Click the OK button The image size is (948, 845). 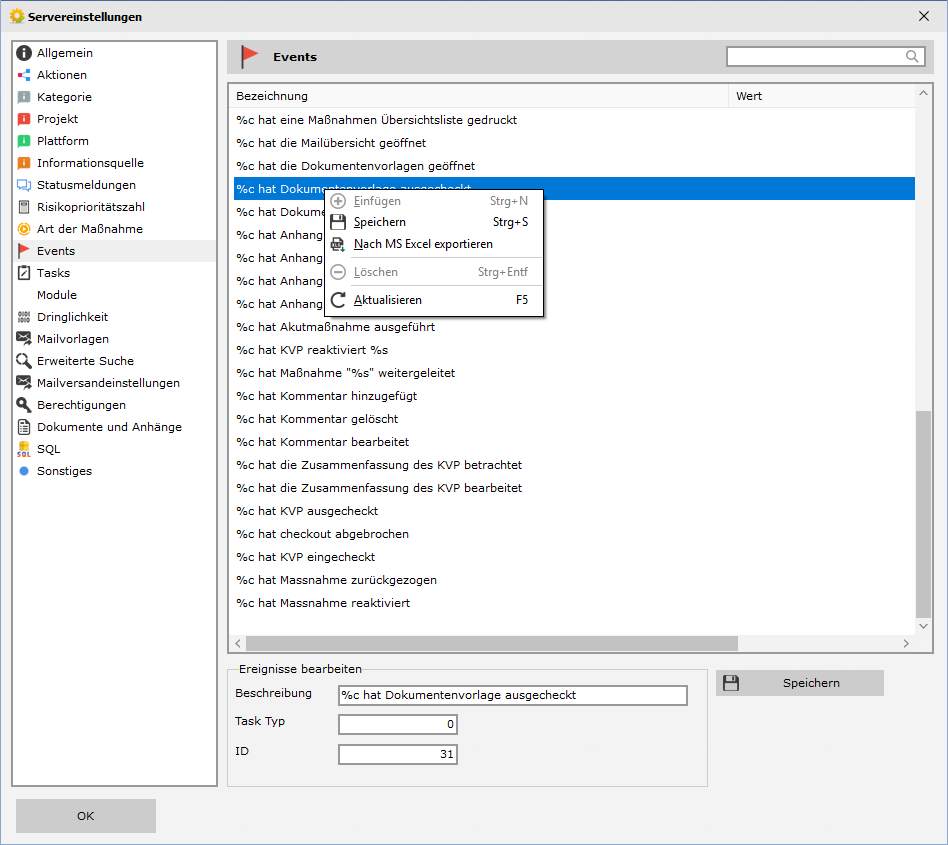(86, 816)
